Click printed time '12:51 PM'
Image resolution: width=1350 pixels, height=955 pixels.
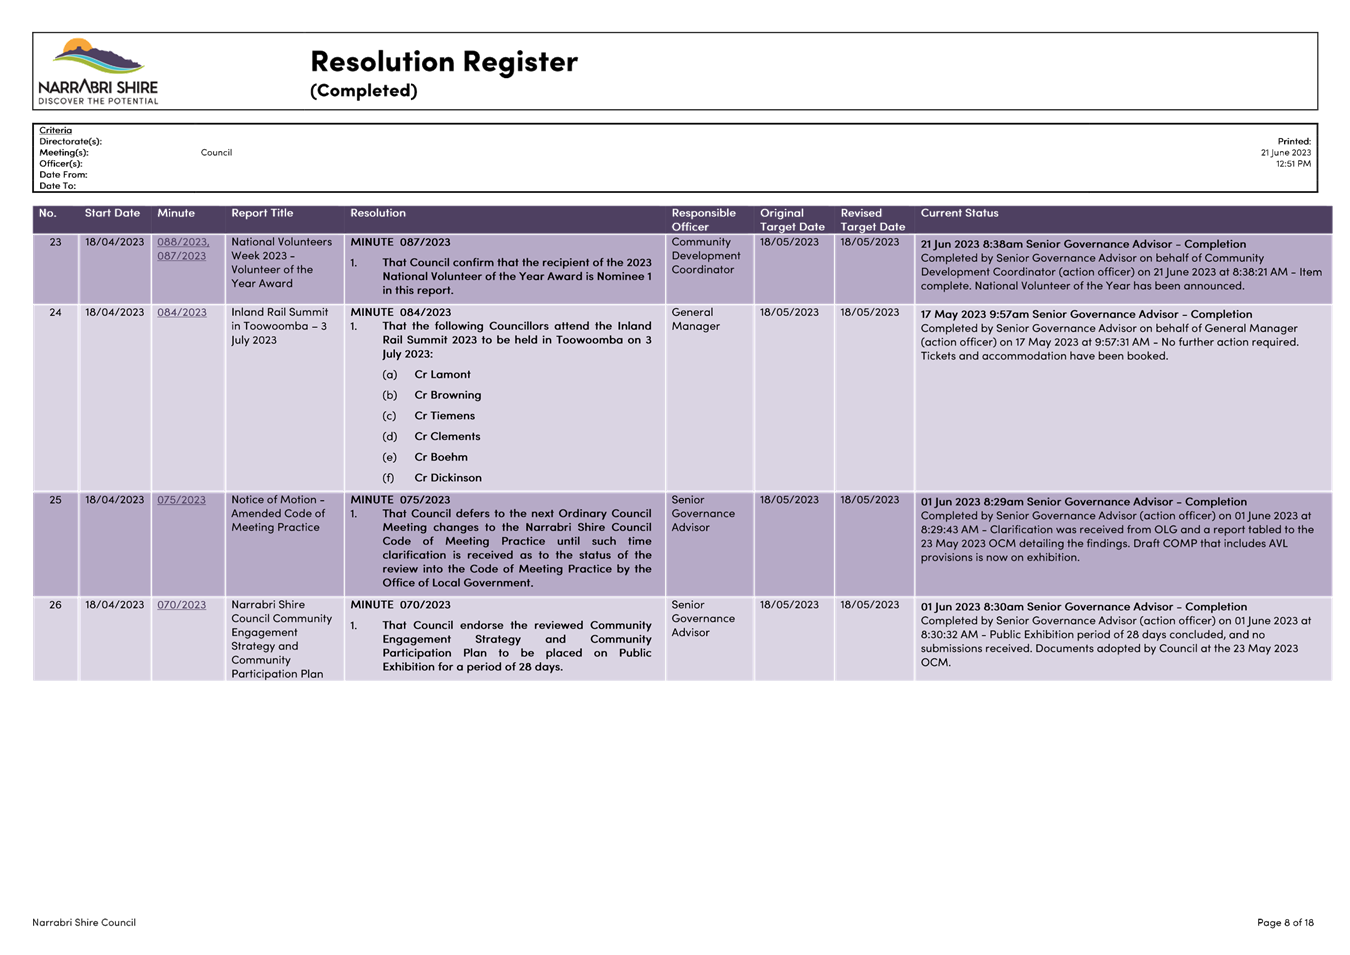tap(1293, 163)
